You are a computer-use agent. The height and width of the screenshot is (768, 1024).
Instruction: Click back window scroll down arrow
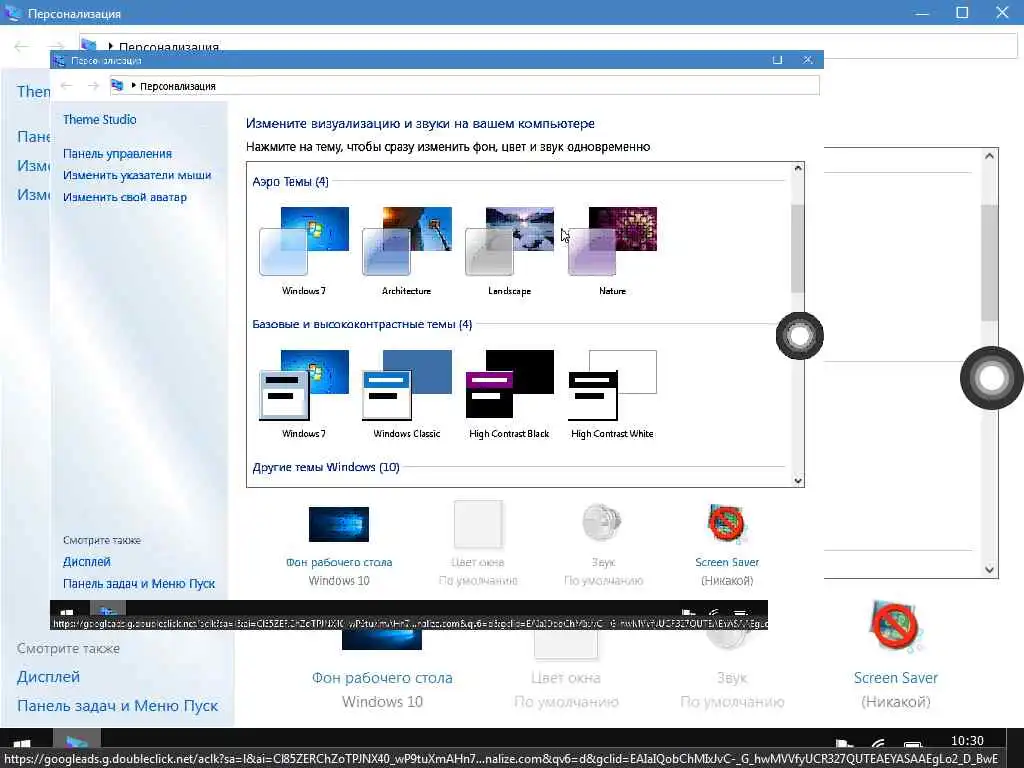click(x=989, y=569)
